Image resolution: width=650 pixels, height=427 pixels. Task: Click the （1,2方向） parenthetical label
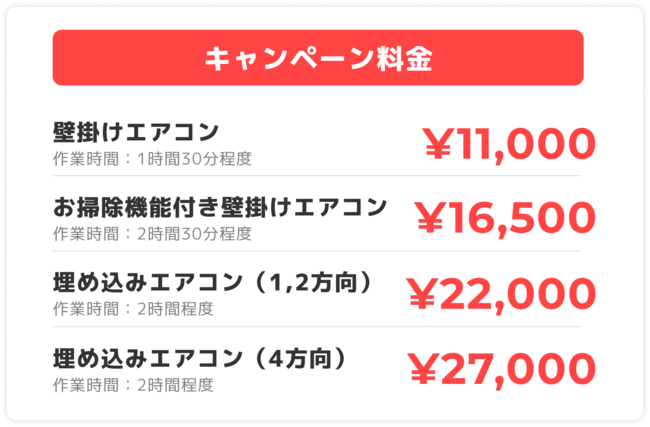313,282
